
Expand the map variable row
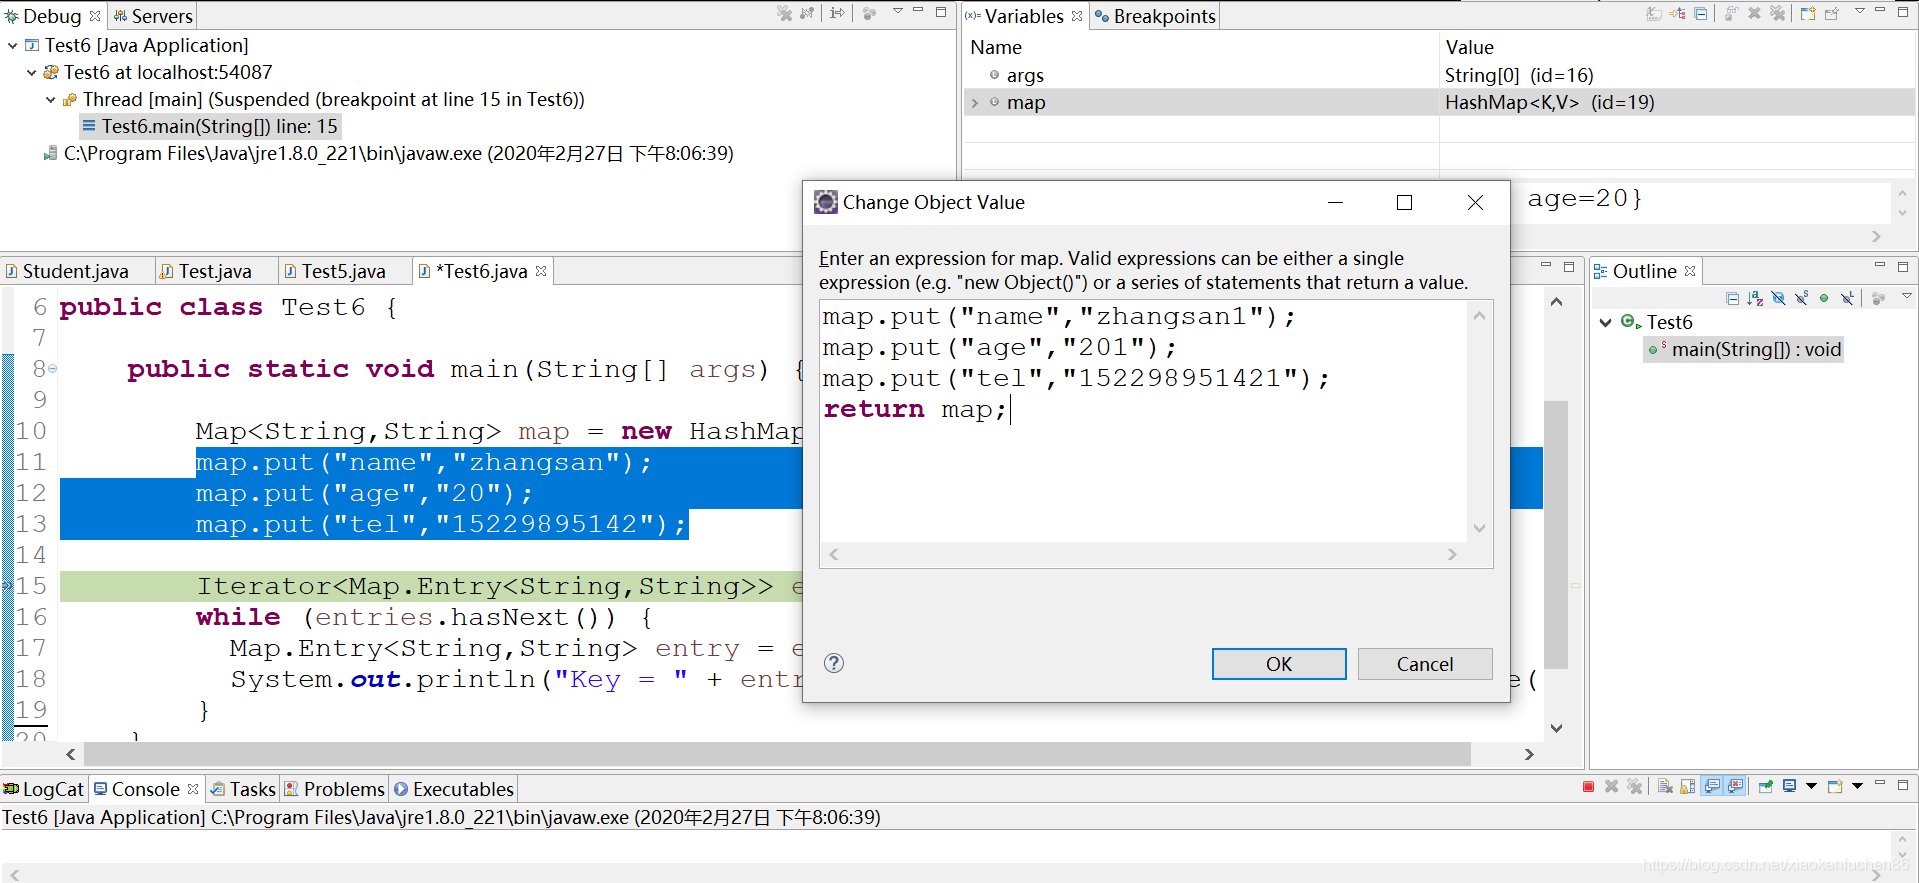975,102
